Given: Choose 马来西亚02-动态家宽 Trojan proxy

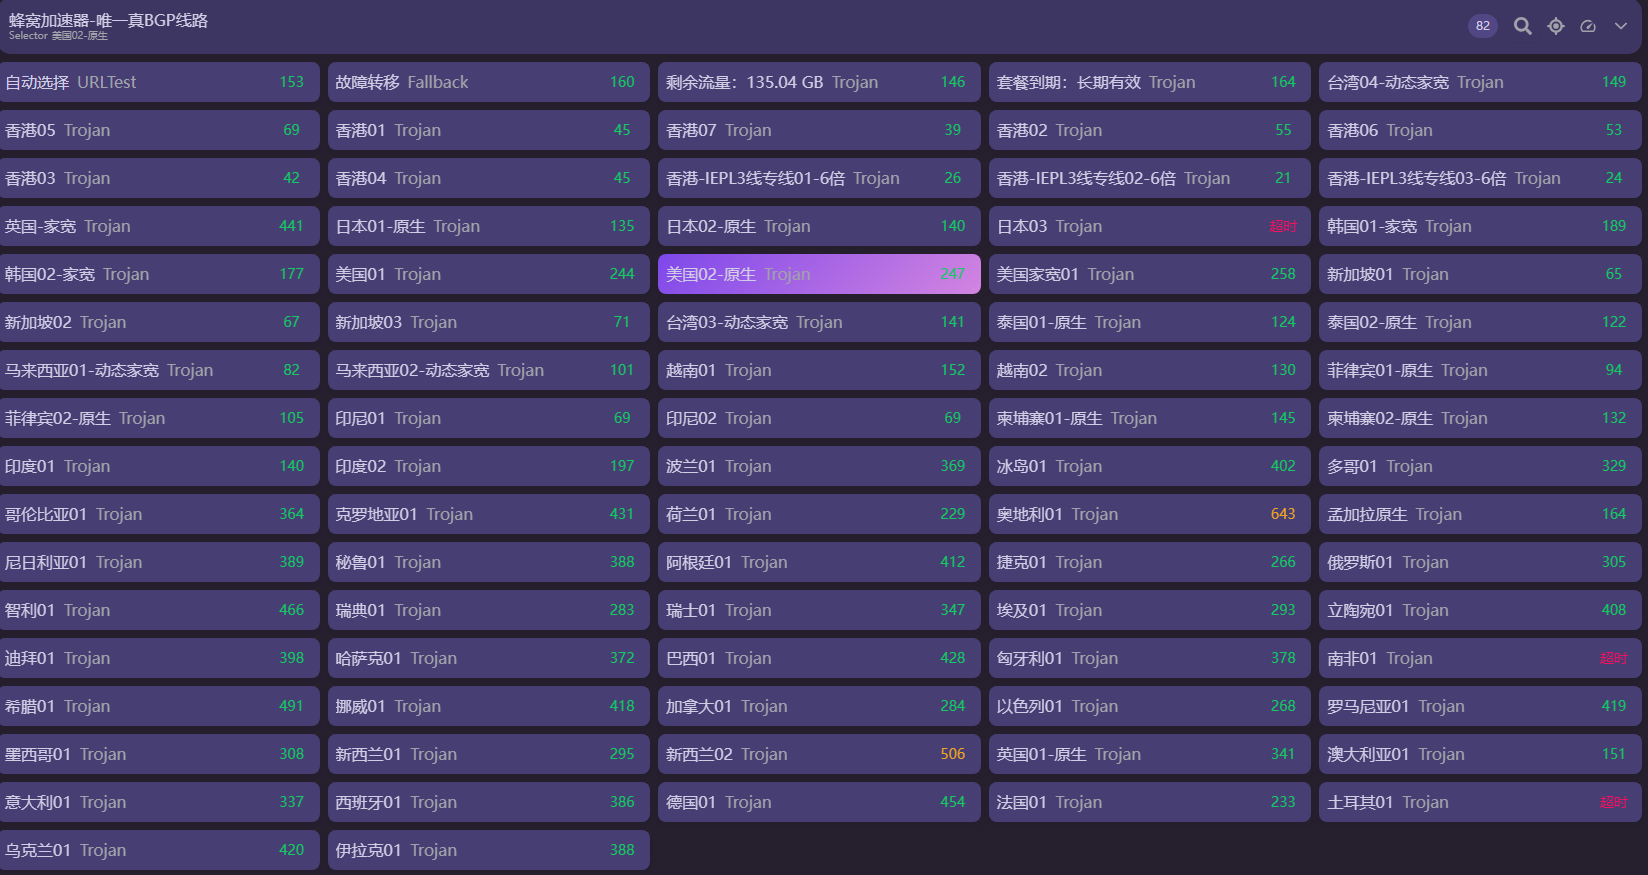Looking at the screenshot, I should tap(488, 370).
